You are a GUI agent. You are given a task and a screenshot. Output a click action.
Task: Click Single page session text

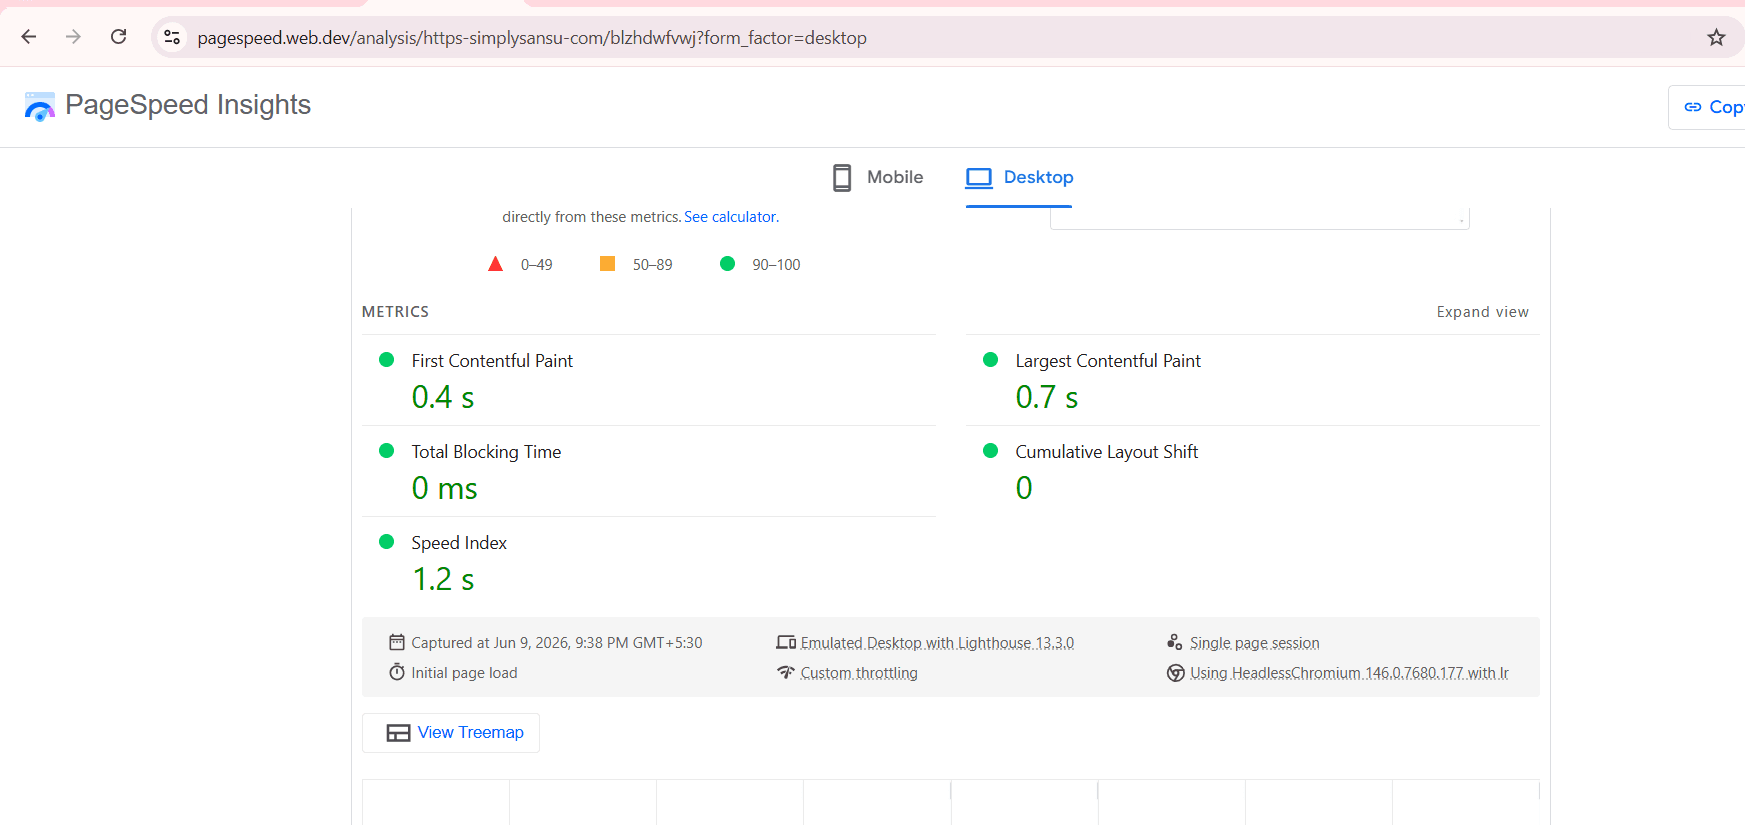click(x=1254, y=643)
